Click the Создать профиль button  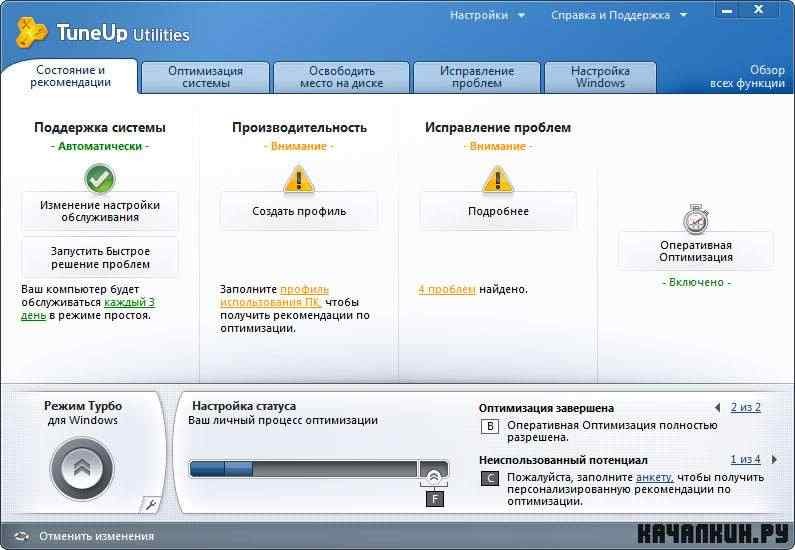click(x=299, y=211)
